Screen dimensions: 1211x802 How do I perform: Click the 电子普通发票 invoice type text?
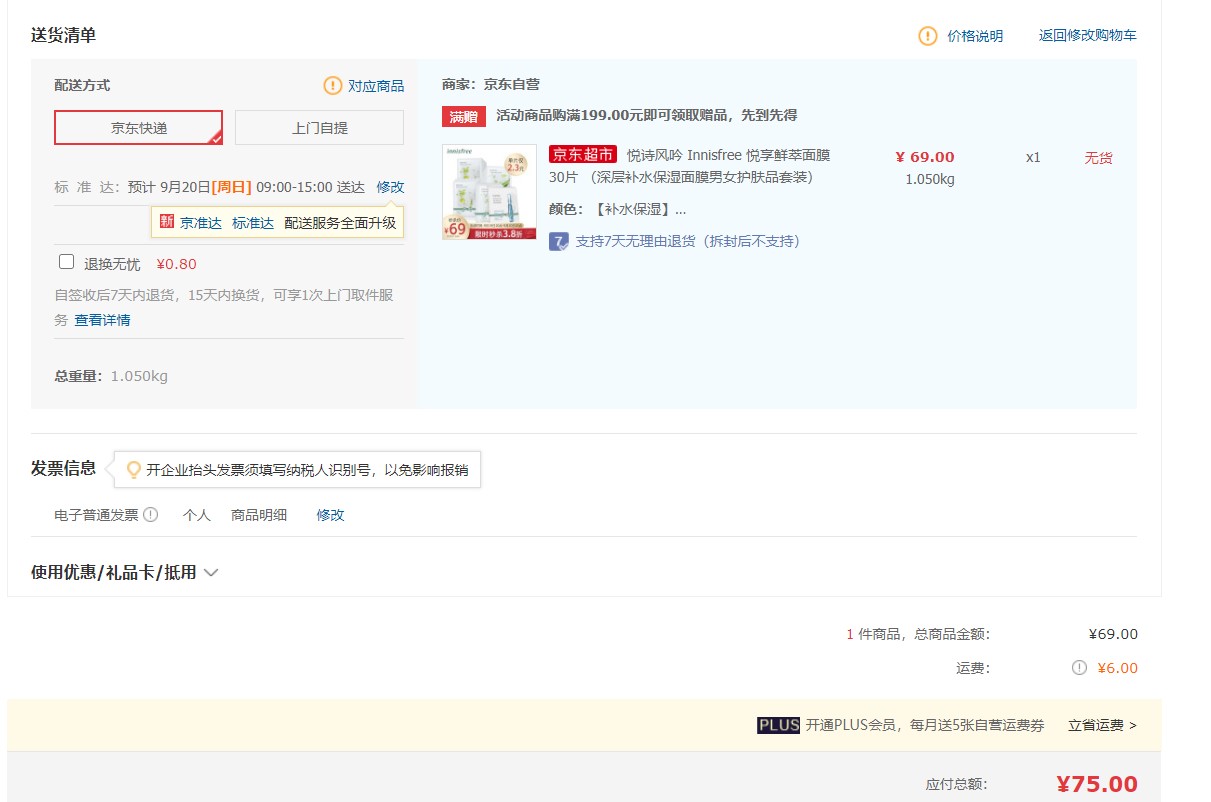point(96,515)
